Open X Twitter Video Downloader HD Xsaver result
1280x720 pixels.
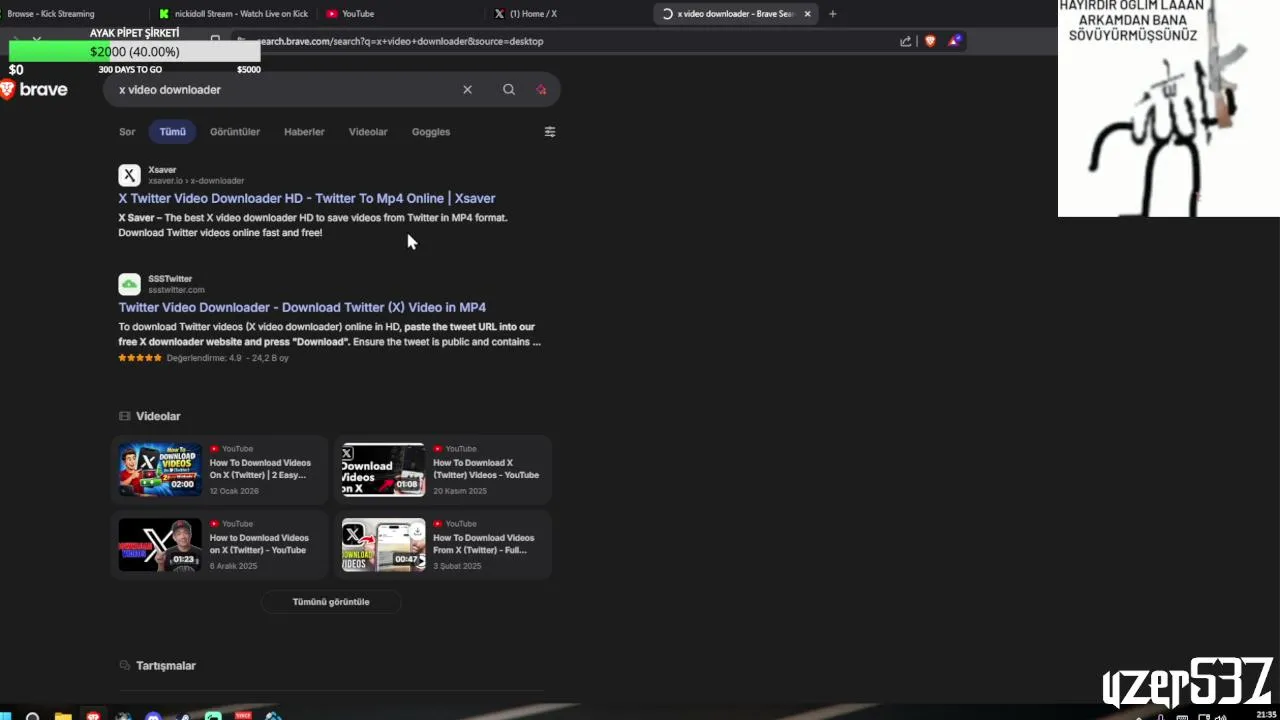[x=307, y=198]
